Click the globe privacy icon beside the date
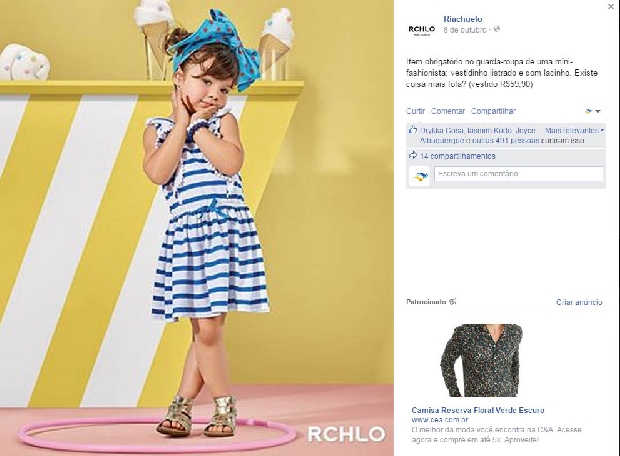The image size is (620, 456). click(x=497, y=29)
